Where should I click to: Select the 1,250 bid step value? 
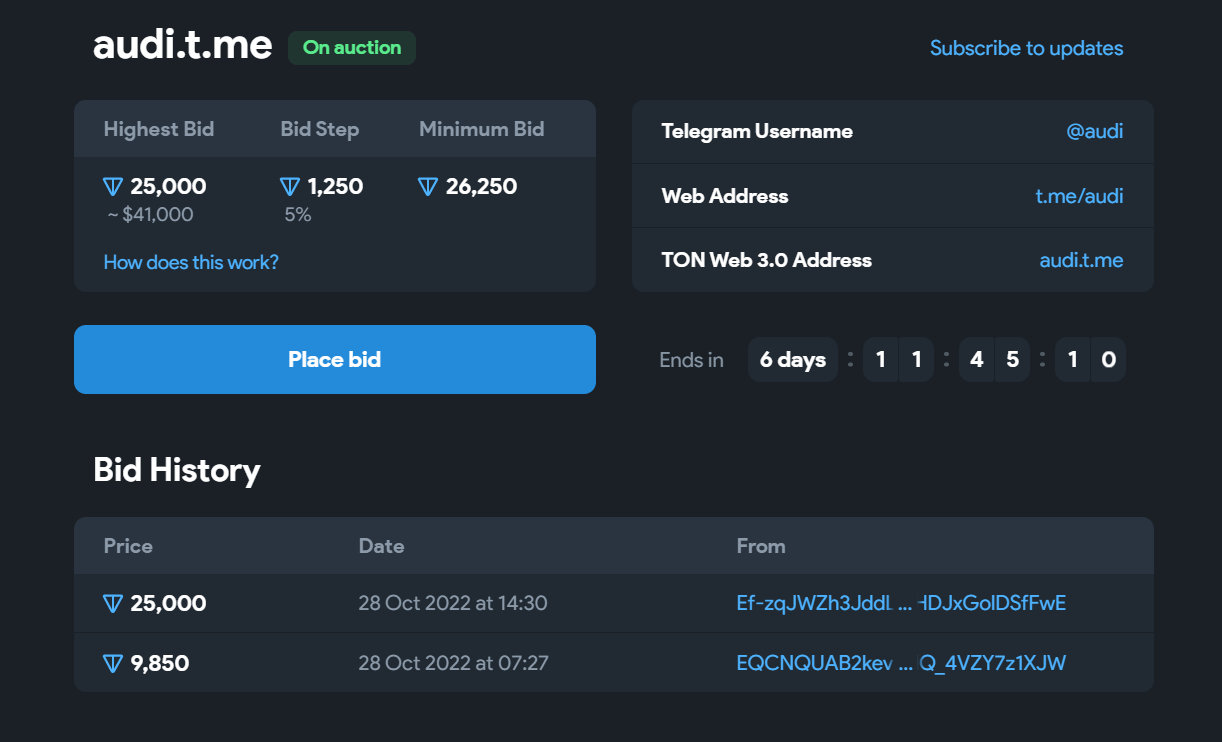click(335, 187)
